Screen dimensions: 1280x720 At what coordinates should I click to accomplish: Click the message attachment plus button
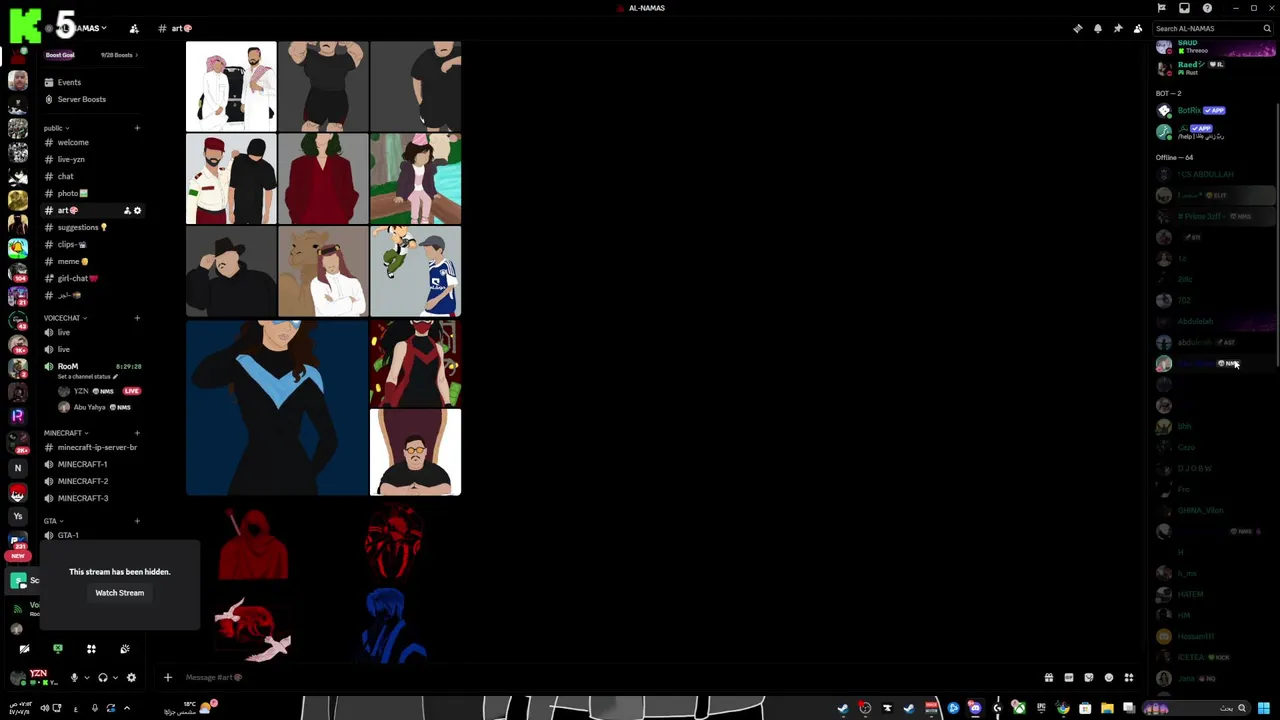pyautogui.click(x=168, y=677)
